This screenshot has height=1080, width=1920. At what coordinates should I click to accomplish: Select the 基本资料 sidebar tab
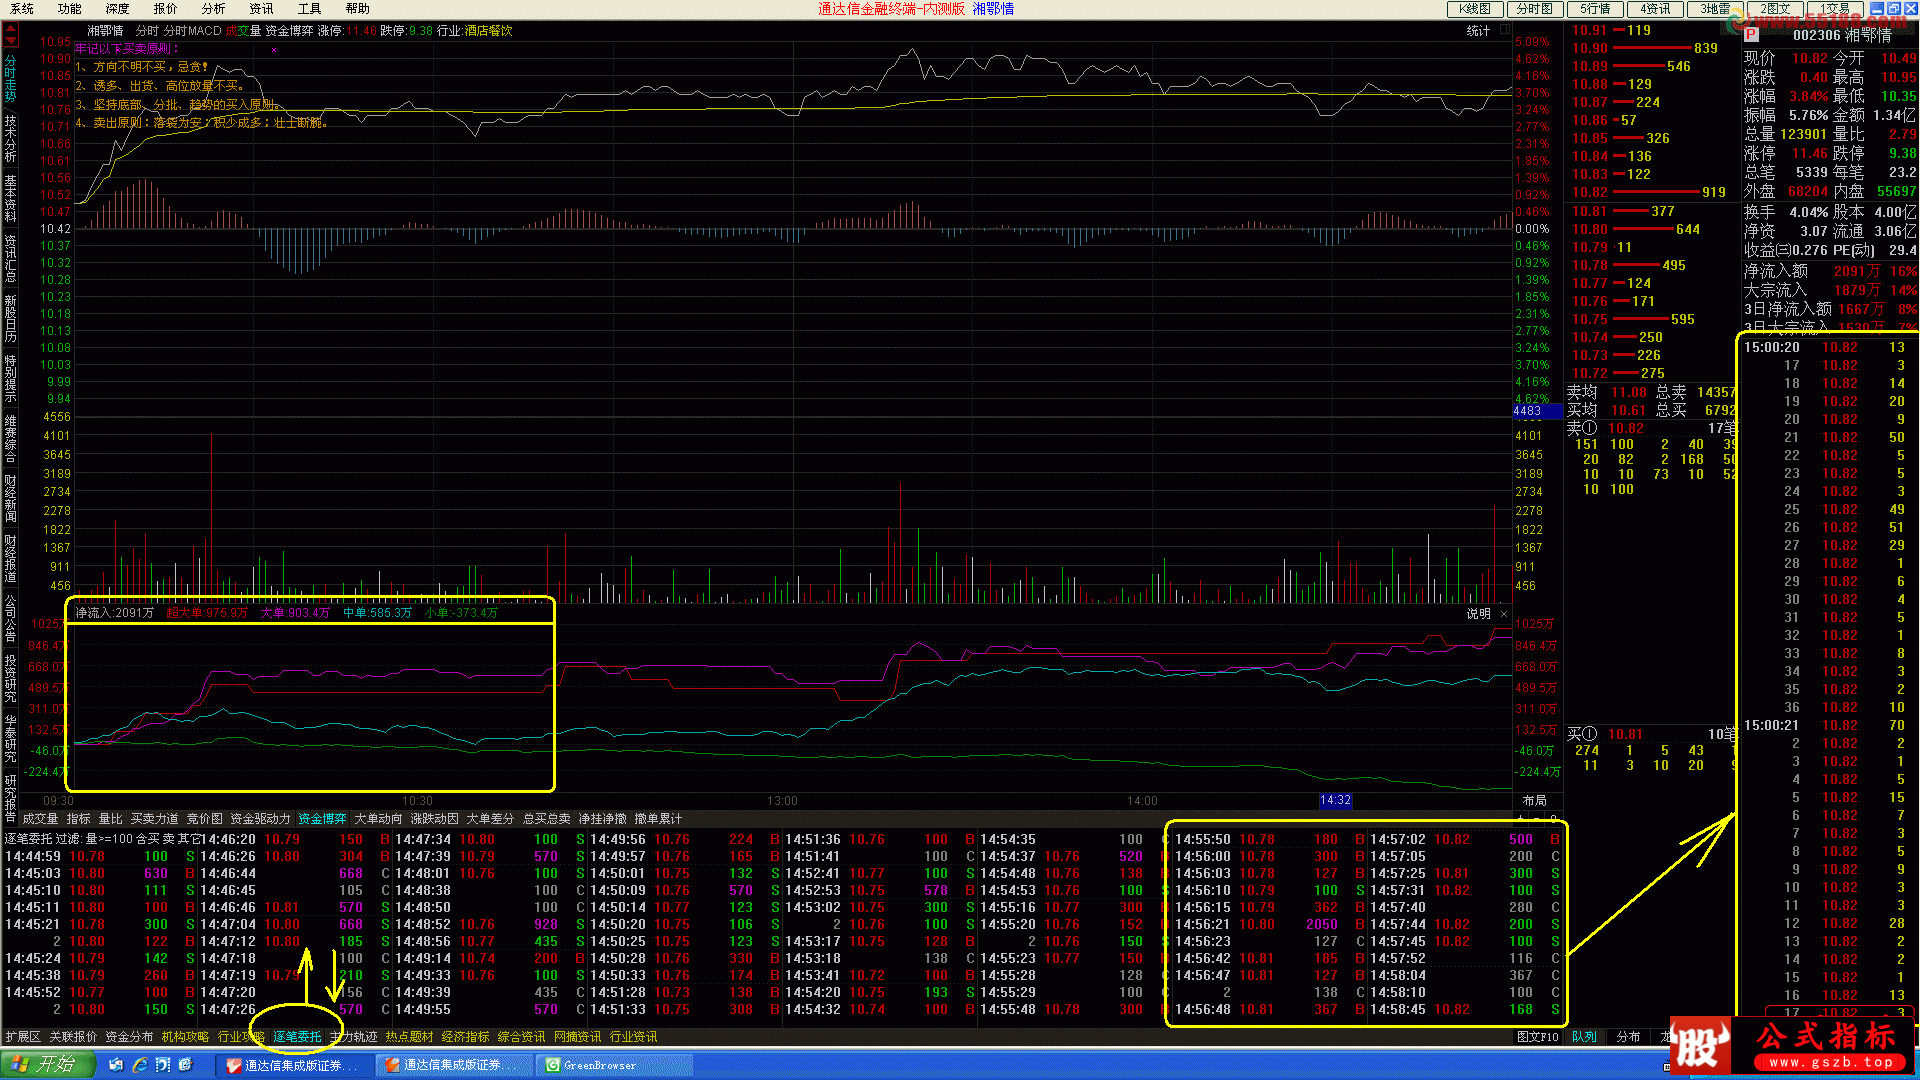pos(10,198)
